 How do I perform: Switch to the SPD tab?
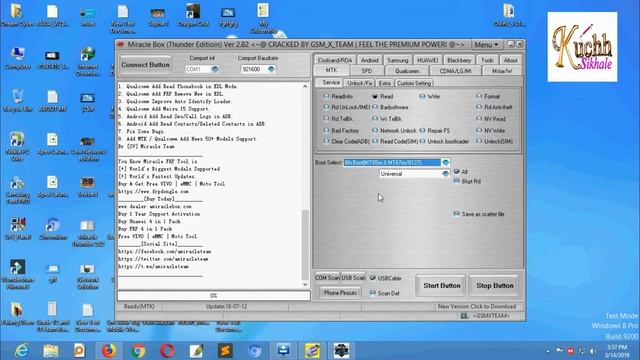(x=367, y=71)
